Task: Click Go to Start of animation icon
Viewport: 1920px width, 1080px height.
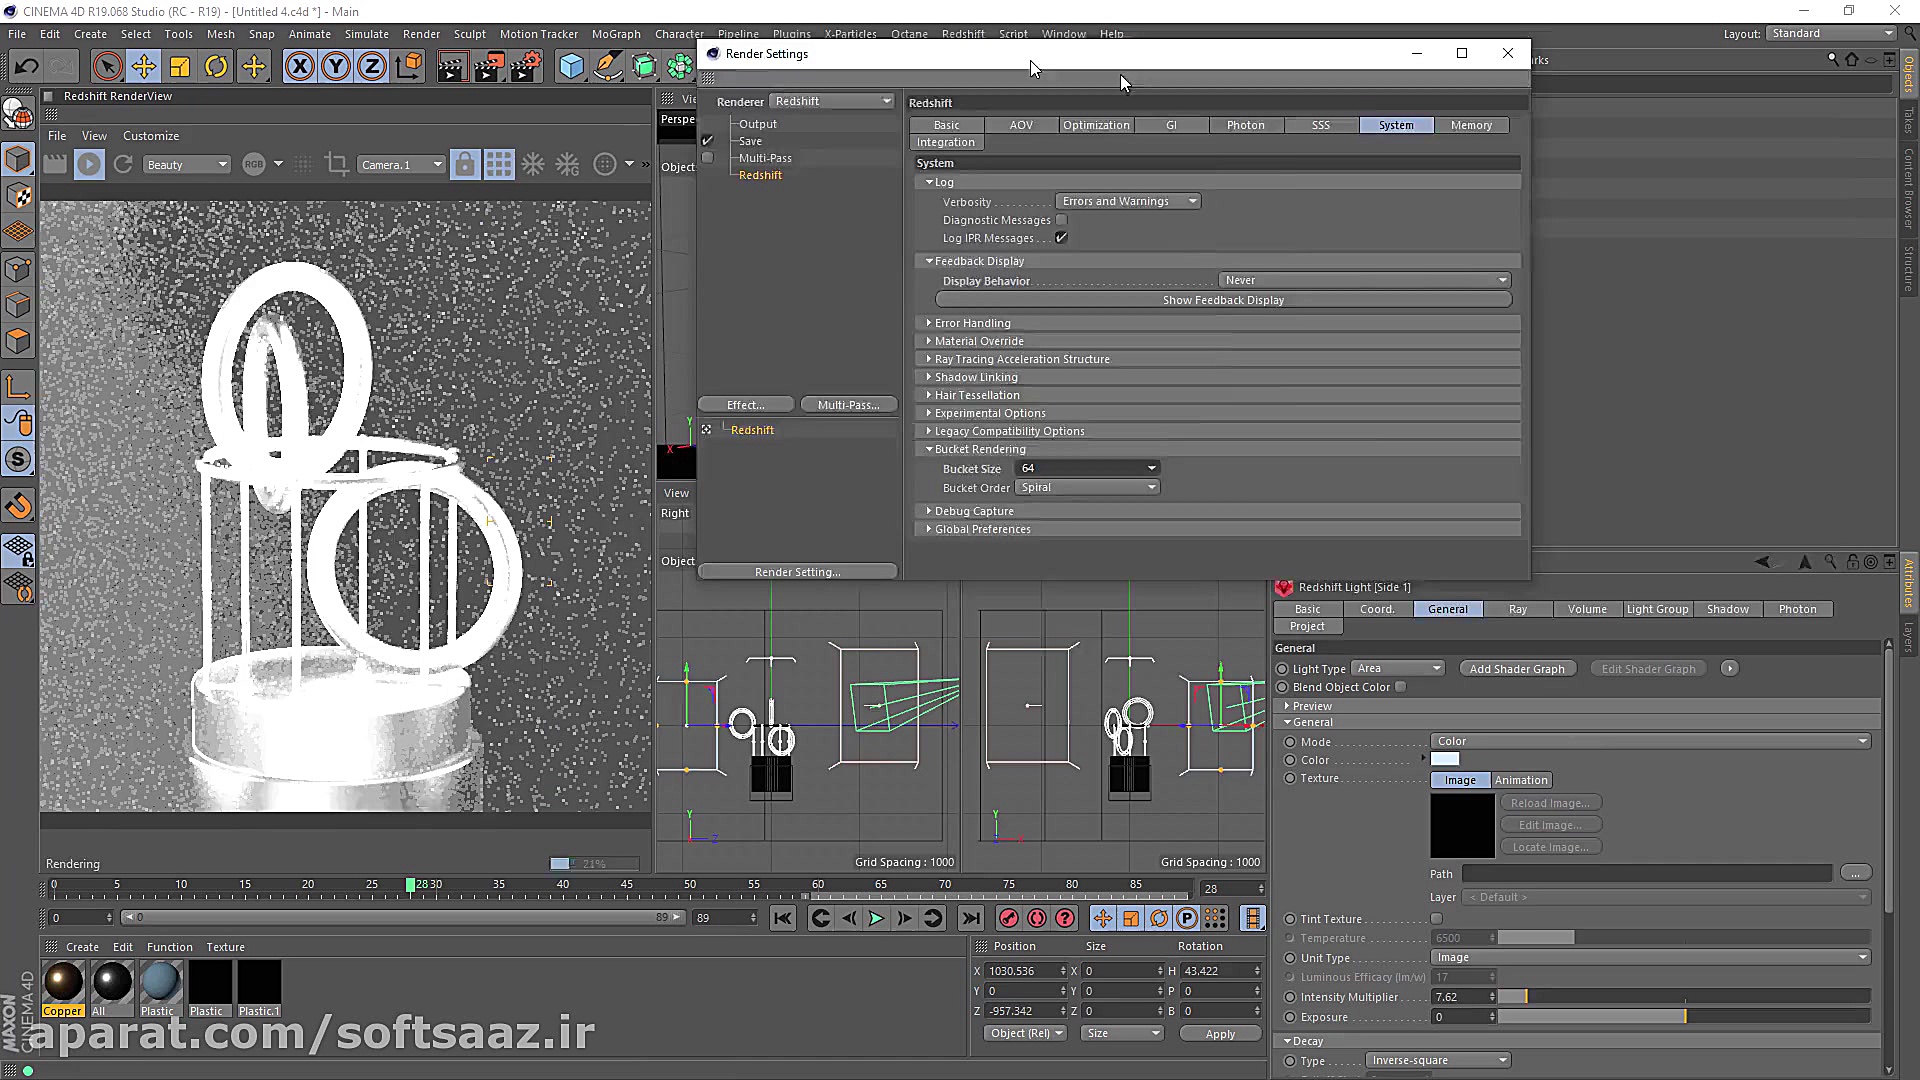Action: [782, 918]
